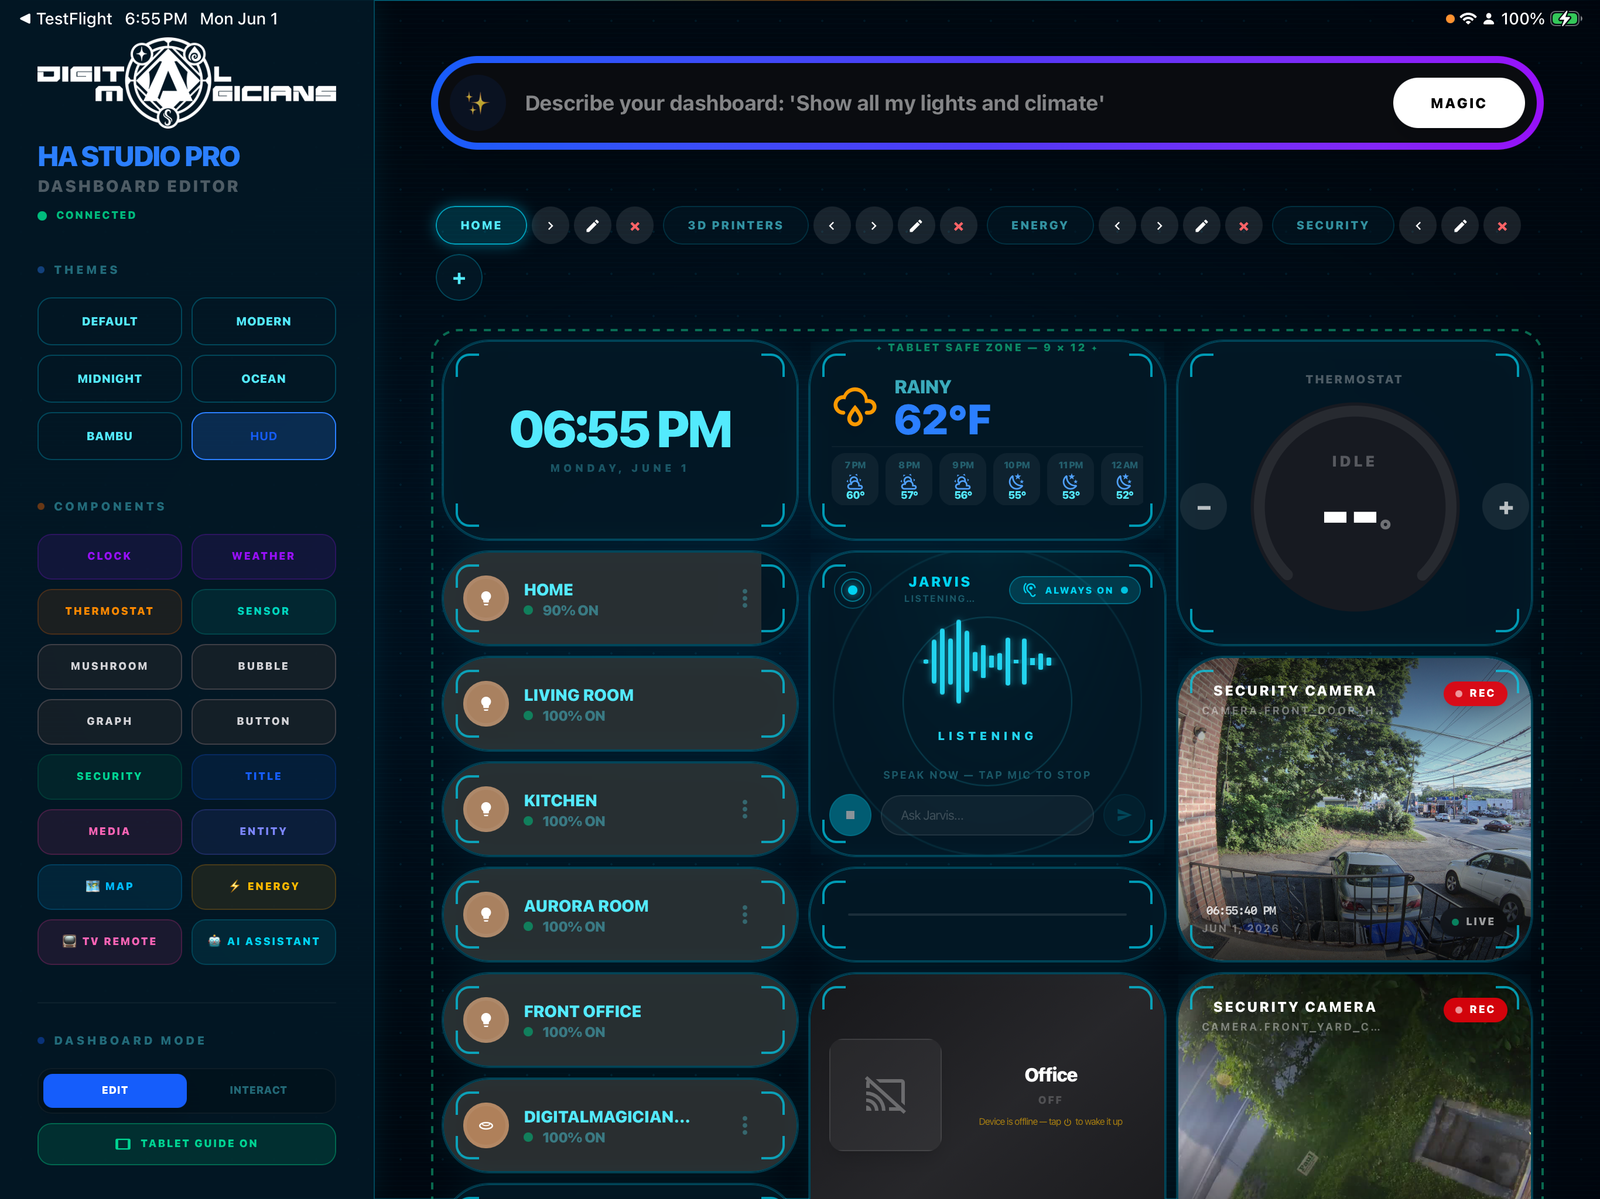Viewport: 1600px width, 1199px height.
Task: Move Energy tab right
Action: 1159,226
